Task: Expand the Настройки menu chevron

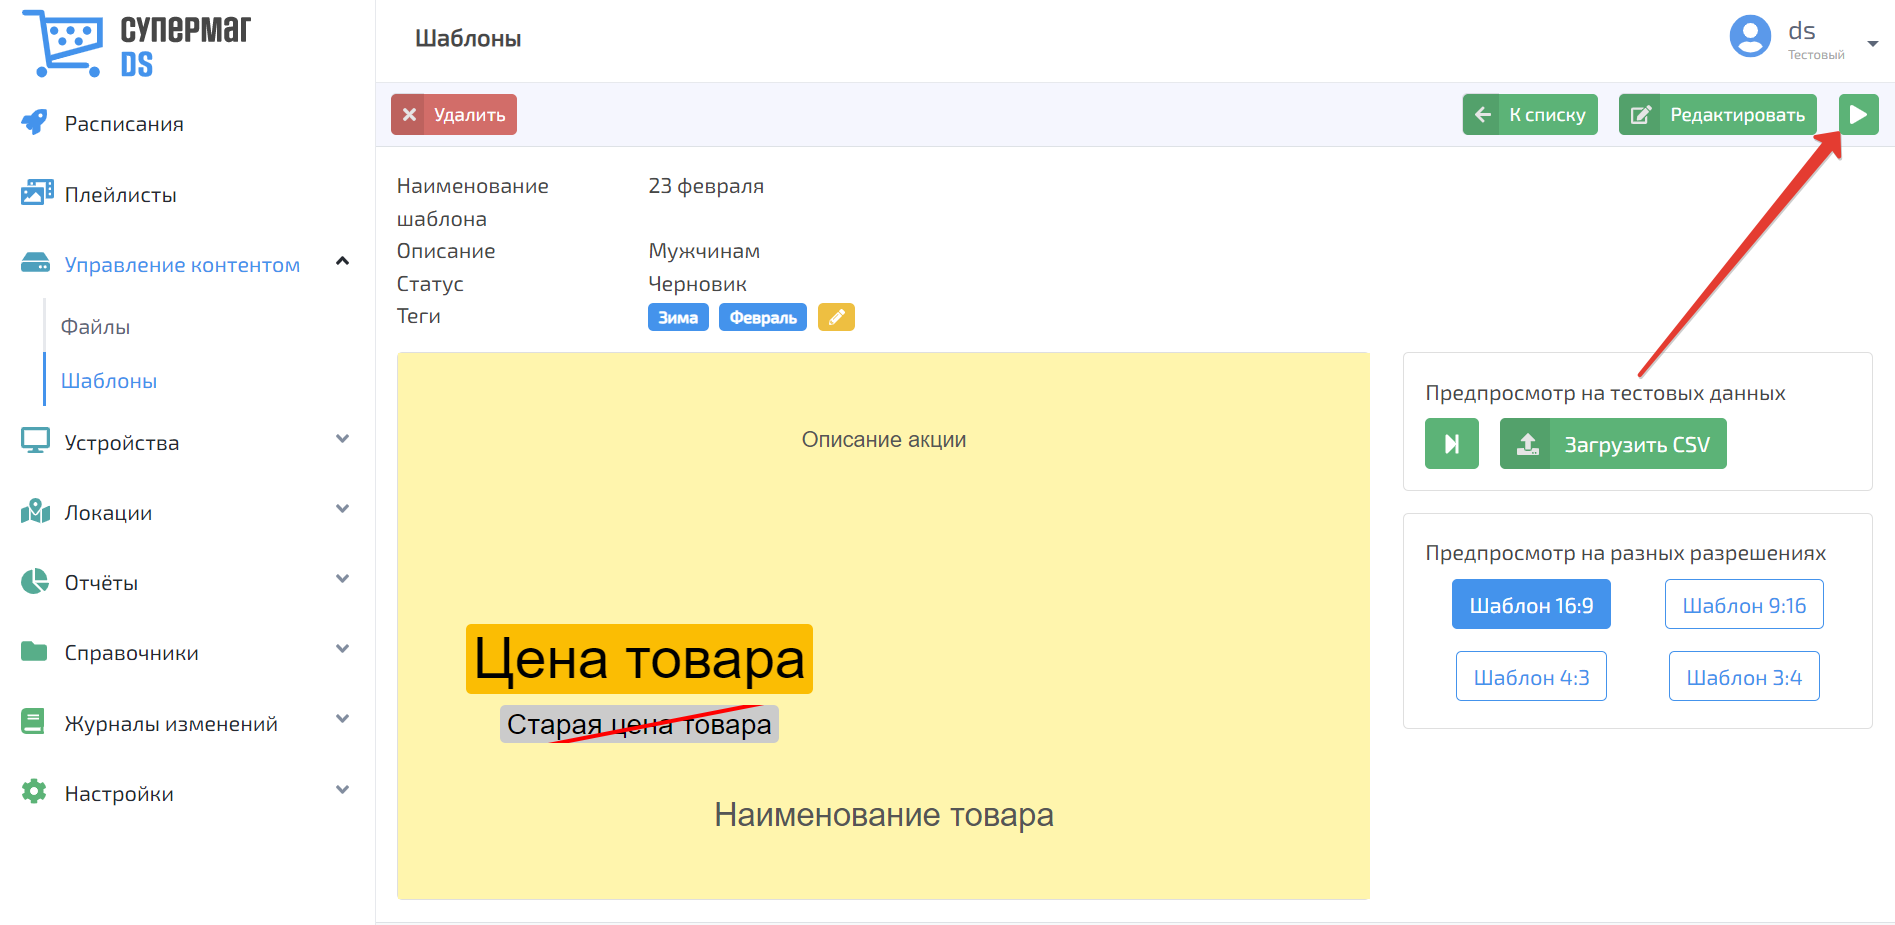Action: pyautogui.click(x=342, y=791)
